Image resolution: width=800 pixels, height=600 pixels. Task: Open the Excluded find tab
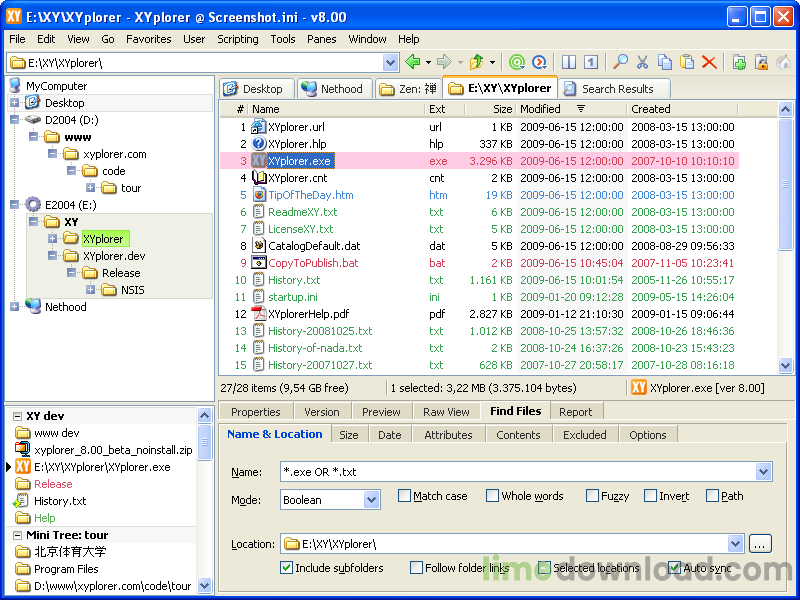point(585,435)
